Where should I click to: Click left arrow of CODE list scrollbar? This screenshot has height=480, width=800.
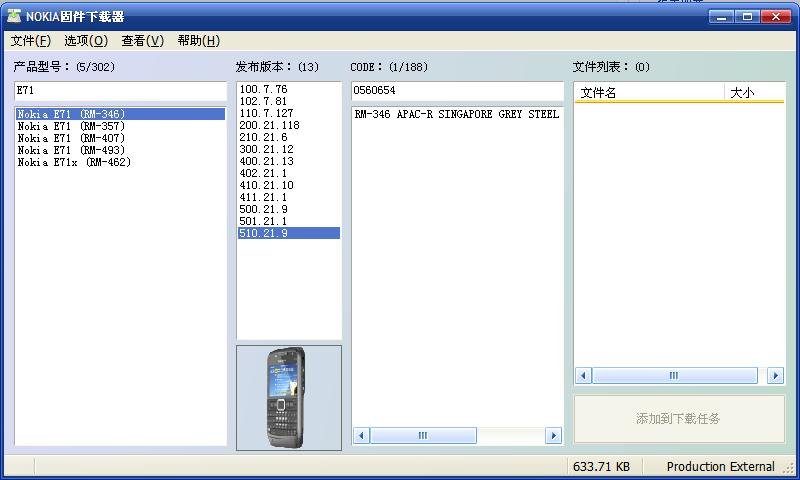pyautogui.click(x=361, y=436)
